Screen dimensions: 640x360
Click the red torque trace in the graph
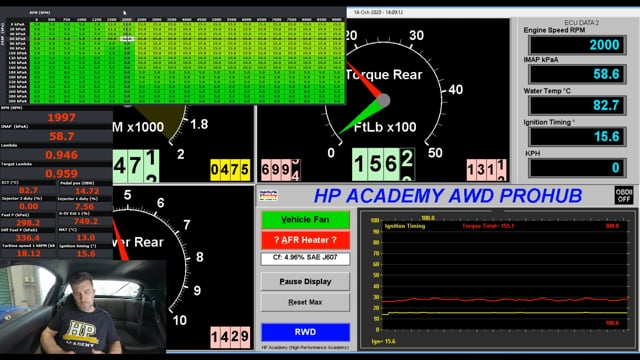point(504,300)
